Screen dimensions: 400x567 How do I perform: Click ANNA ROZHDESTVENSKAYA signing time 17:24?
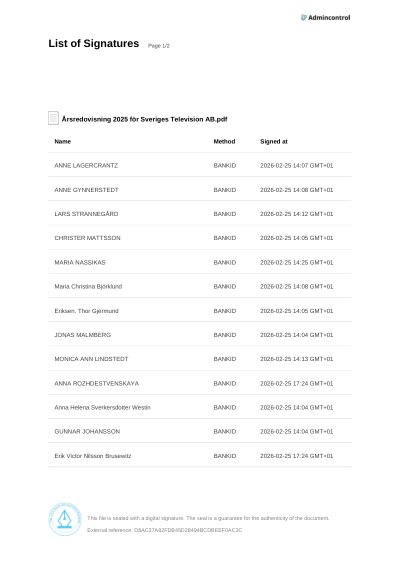point(297,383)
